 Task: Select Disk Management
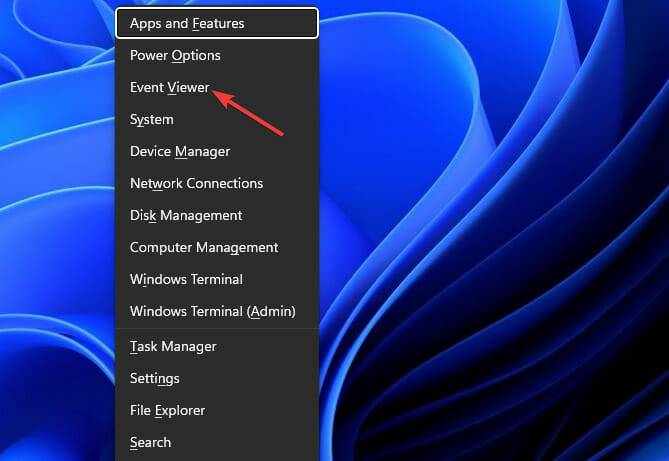(x=217, y=216)
